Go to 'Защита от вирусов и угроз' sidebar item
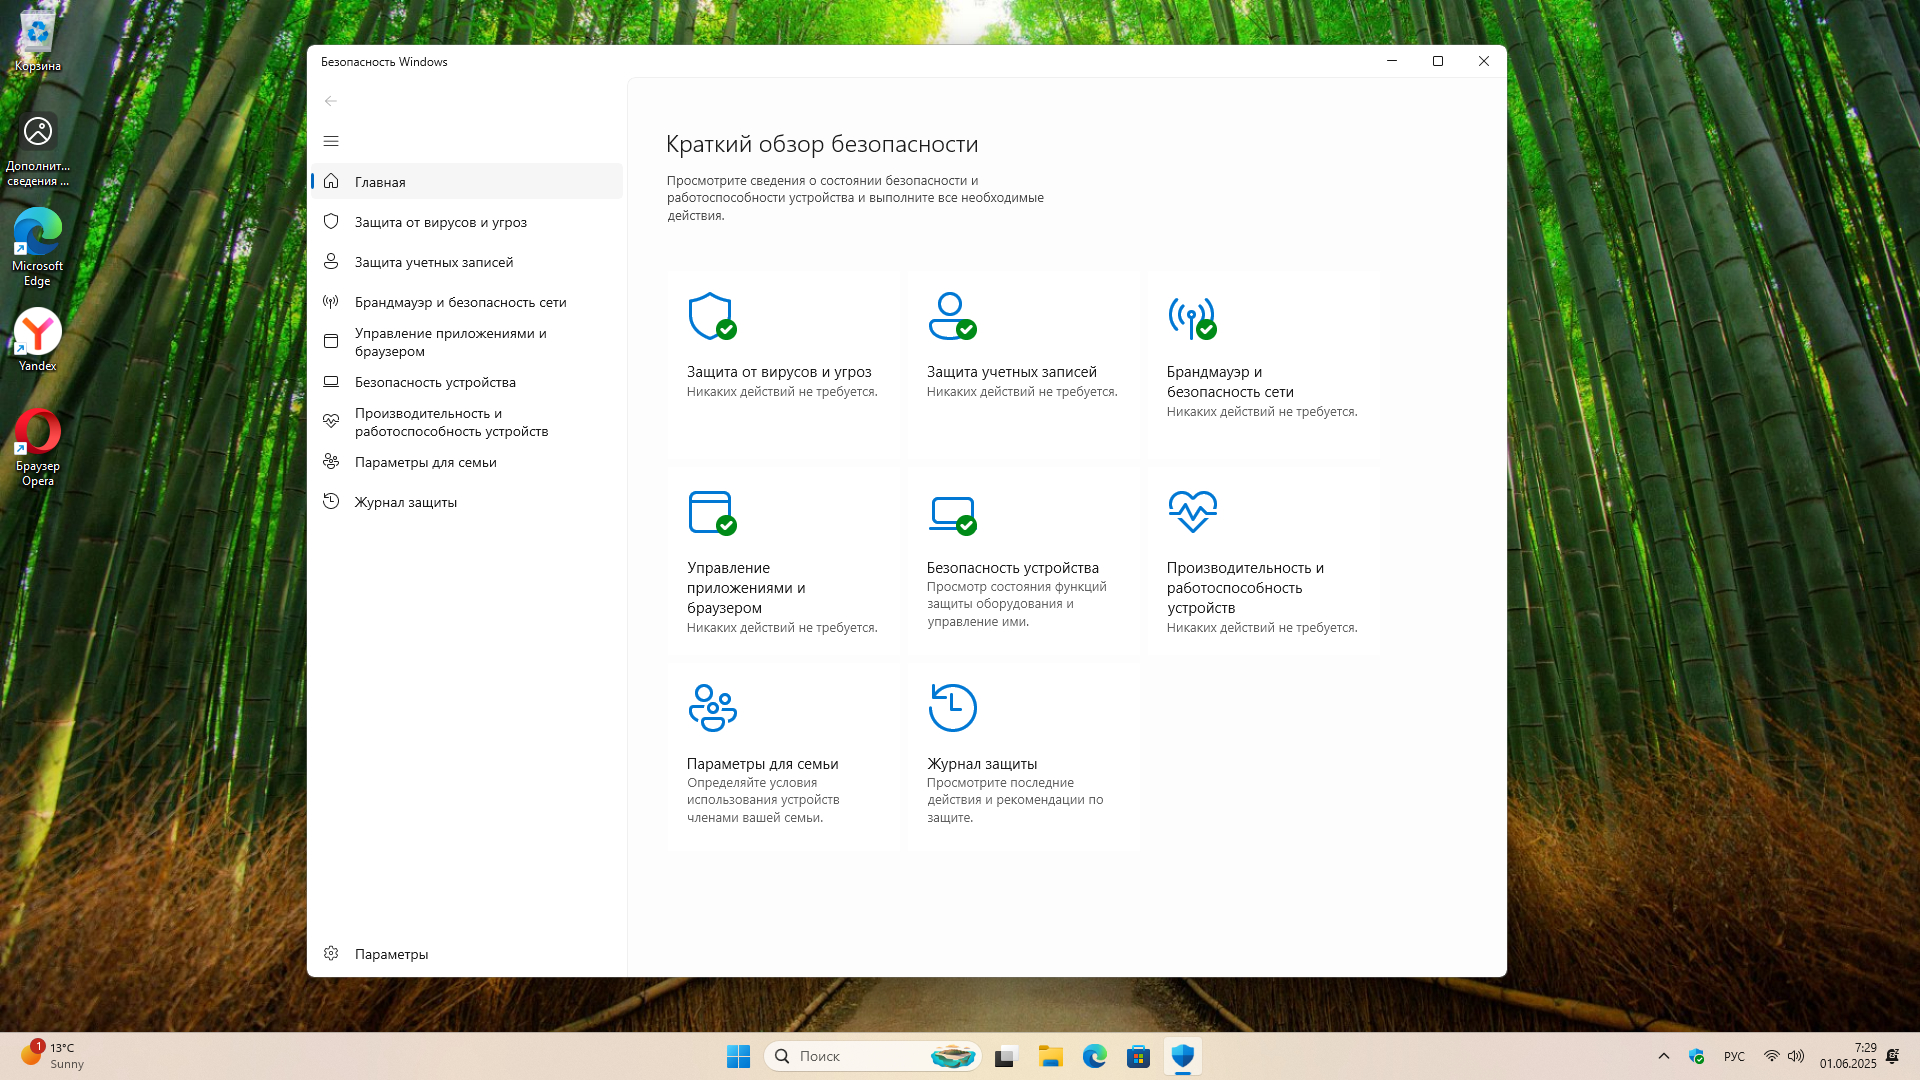The height and width of the screenshot is (1080, 1920). click(440, 222)
